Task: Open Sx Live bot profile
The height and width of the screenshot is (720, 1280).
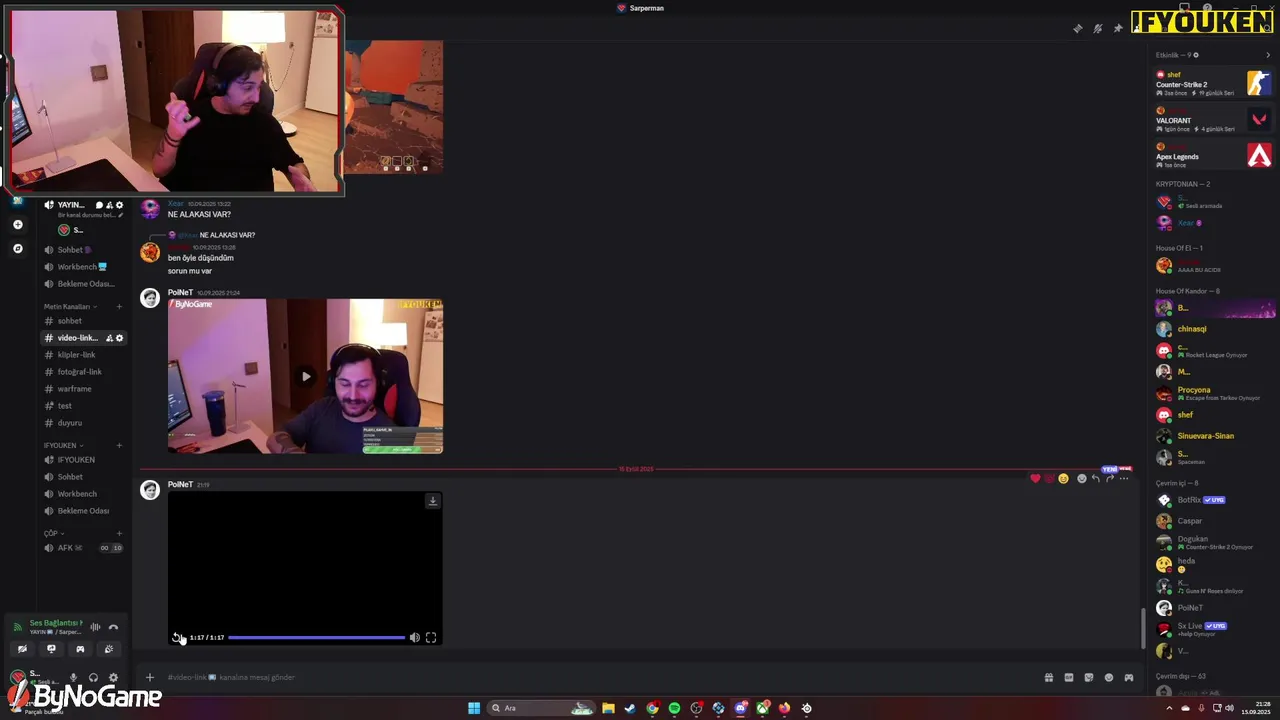Action: [1213, 629]
